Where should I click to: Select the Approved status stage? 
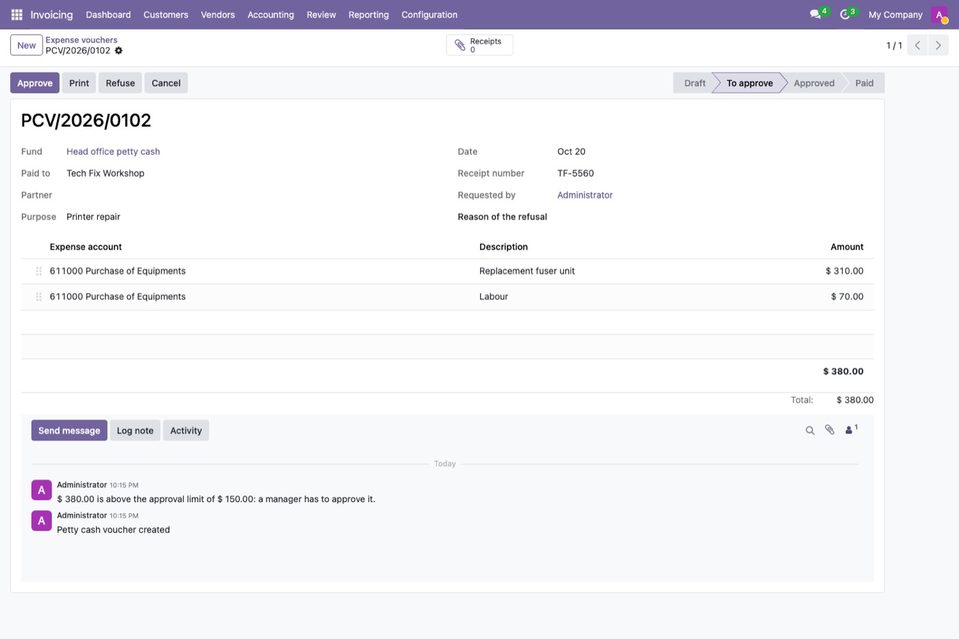[x=814, y=83]
